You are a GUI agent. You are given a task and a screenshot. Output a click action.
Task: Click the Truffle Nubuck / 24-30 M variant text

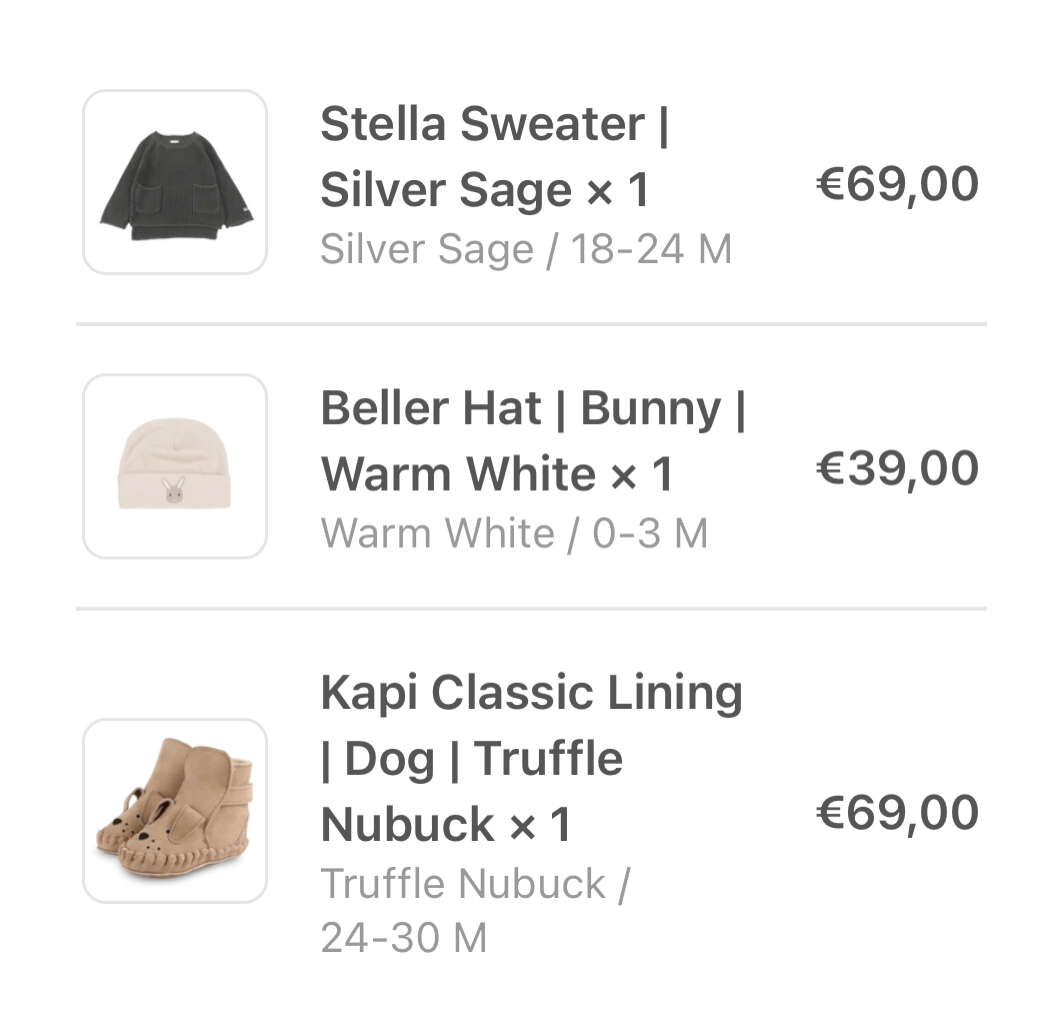pos(475,910)
